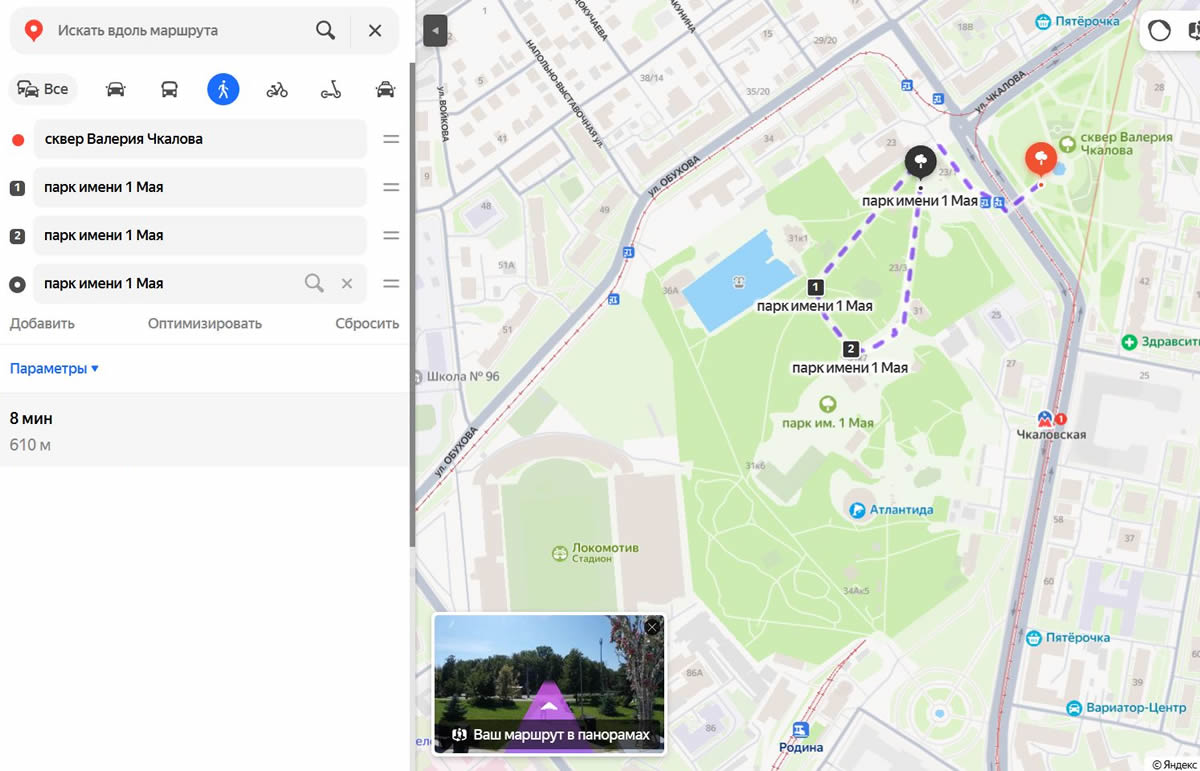Image resolution: width=1200 pixels, height=771 pixels.
Task: Open Ваш маршрут в панорамах thumbnail
Action: coord(548,684)
